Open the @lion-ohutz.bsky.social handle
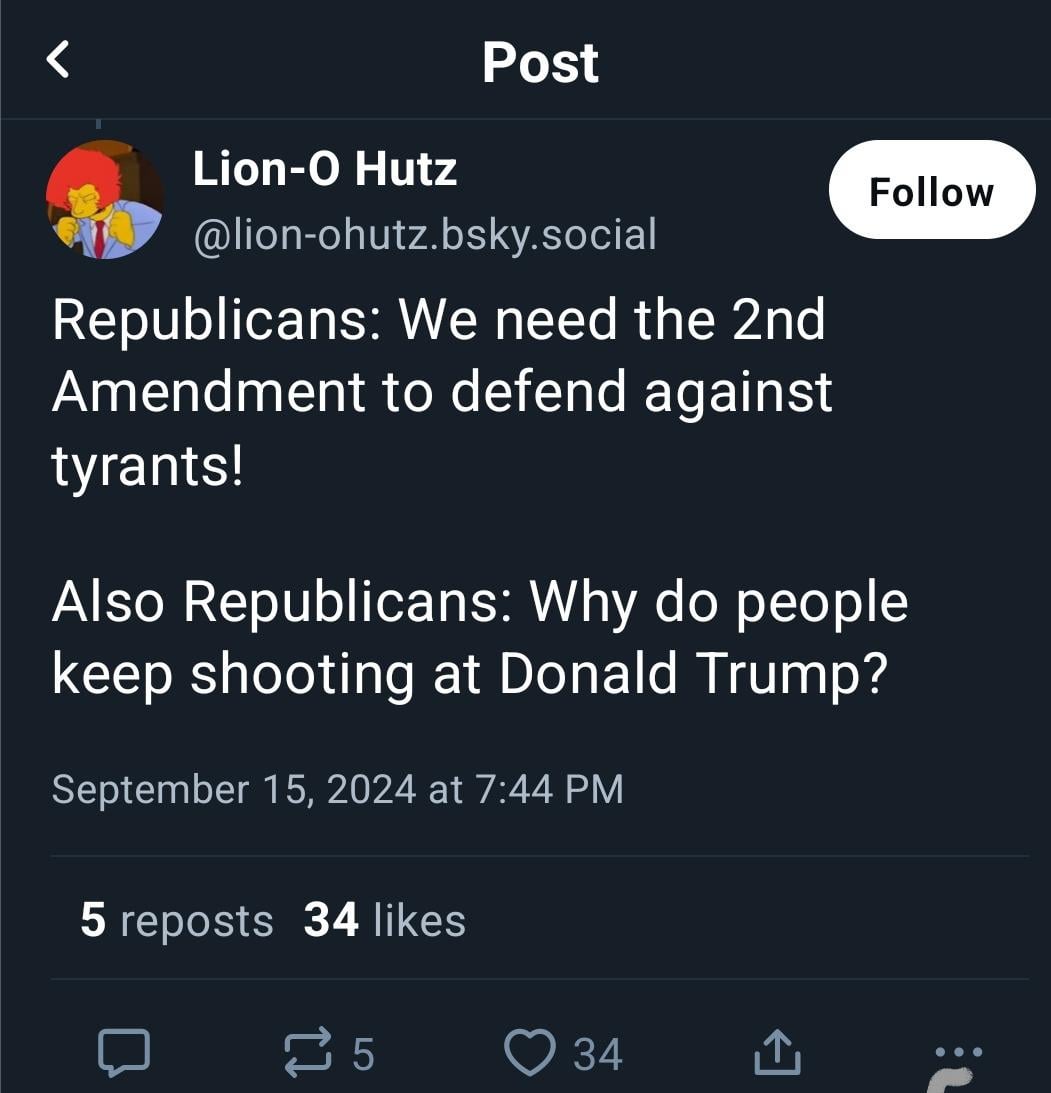This screenshot has width=1051, height=1093. (x=424, y=234)
